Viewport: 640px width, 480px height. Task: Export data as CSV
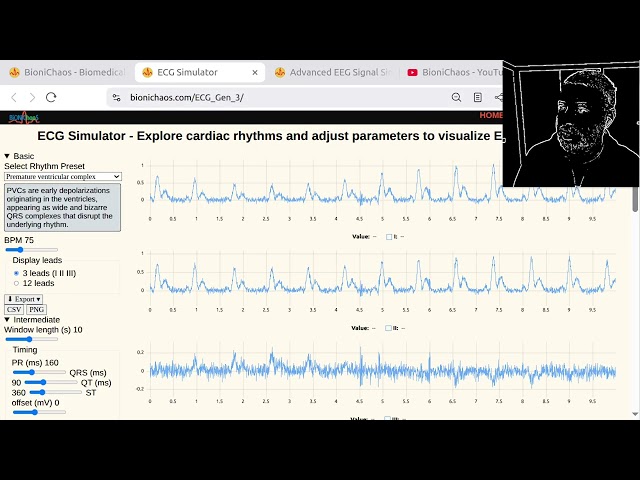click(14, 309)
